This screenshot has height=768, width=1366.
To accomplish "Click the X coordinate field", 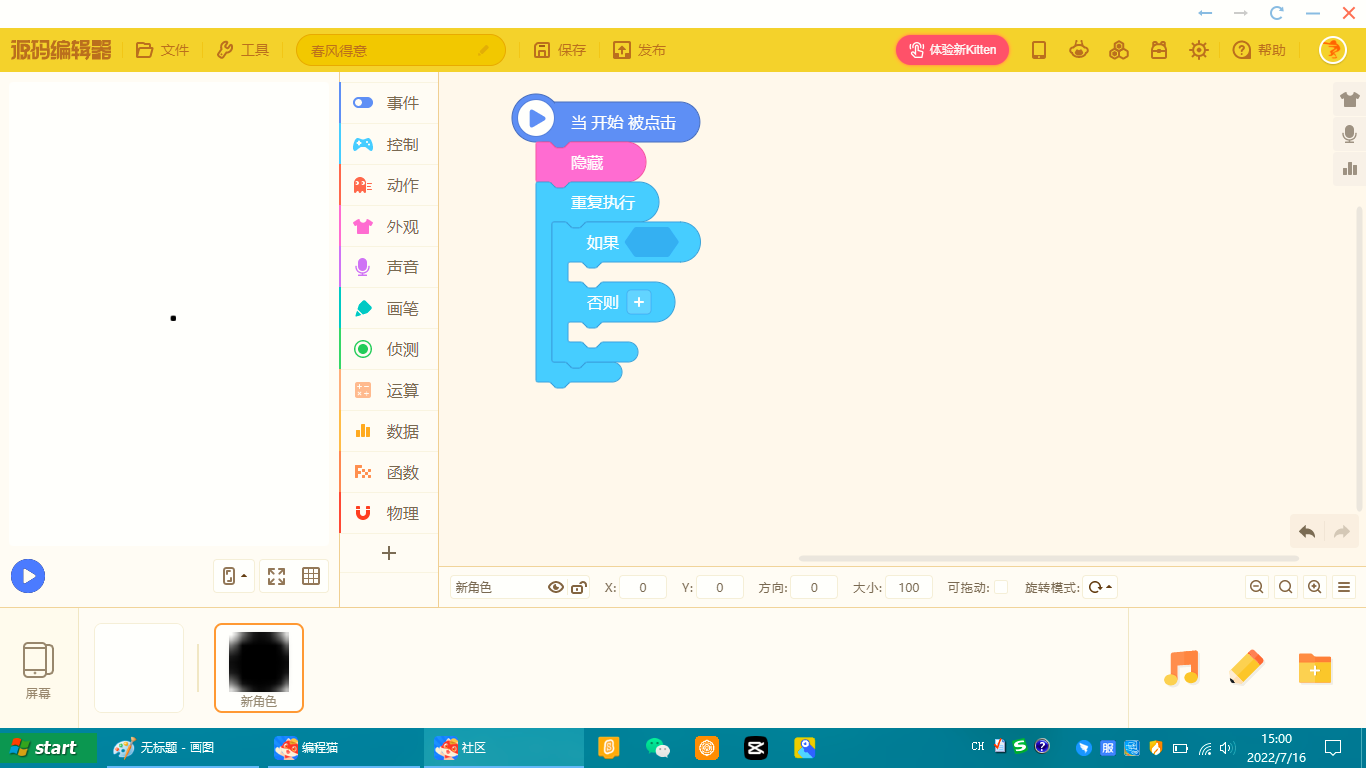I will tap(643, 587).
